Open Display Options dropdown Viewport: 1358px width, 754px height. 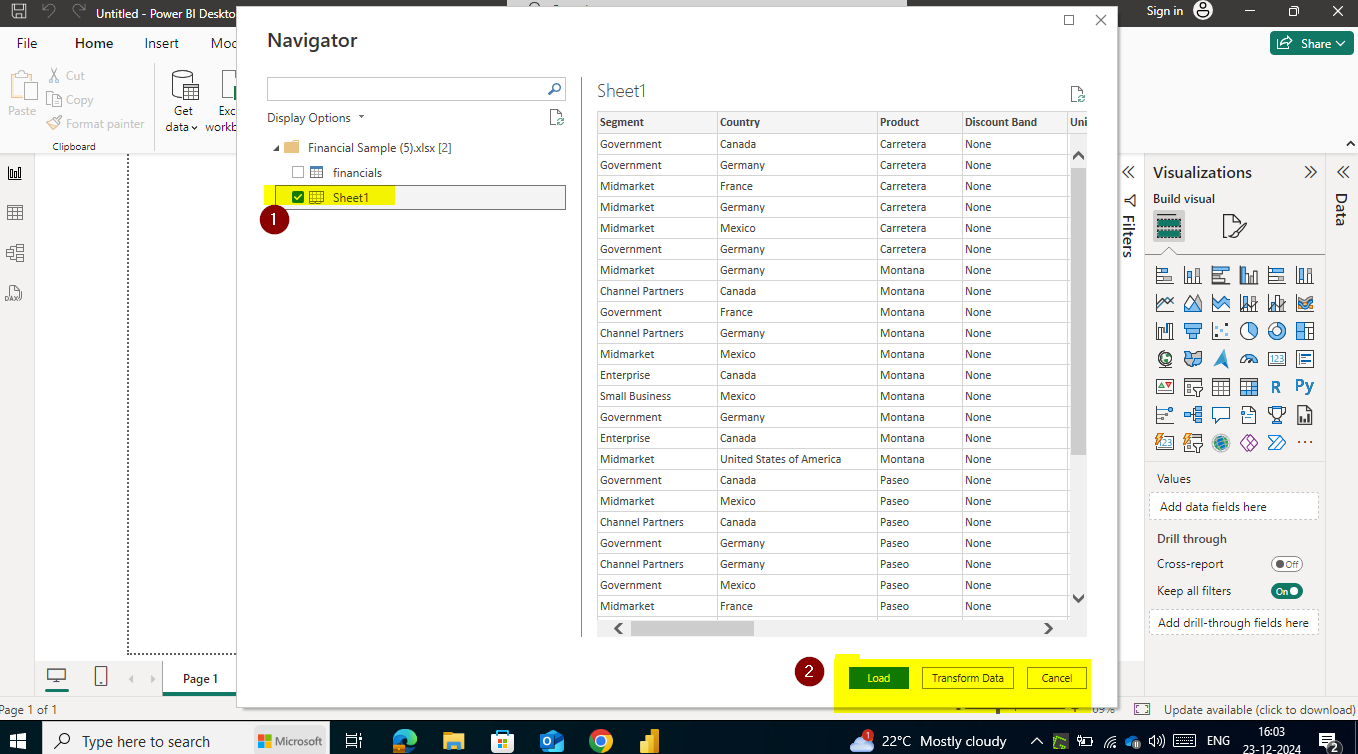[316, 118]
